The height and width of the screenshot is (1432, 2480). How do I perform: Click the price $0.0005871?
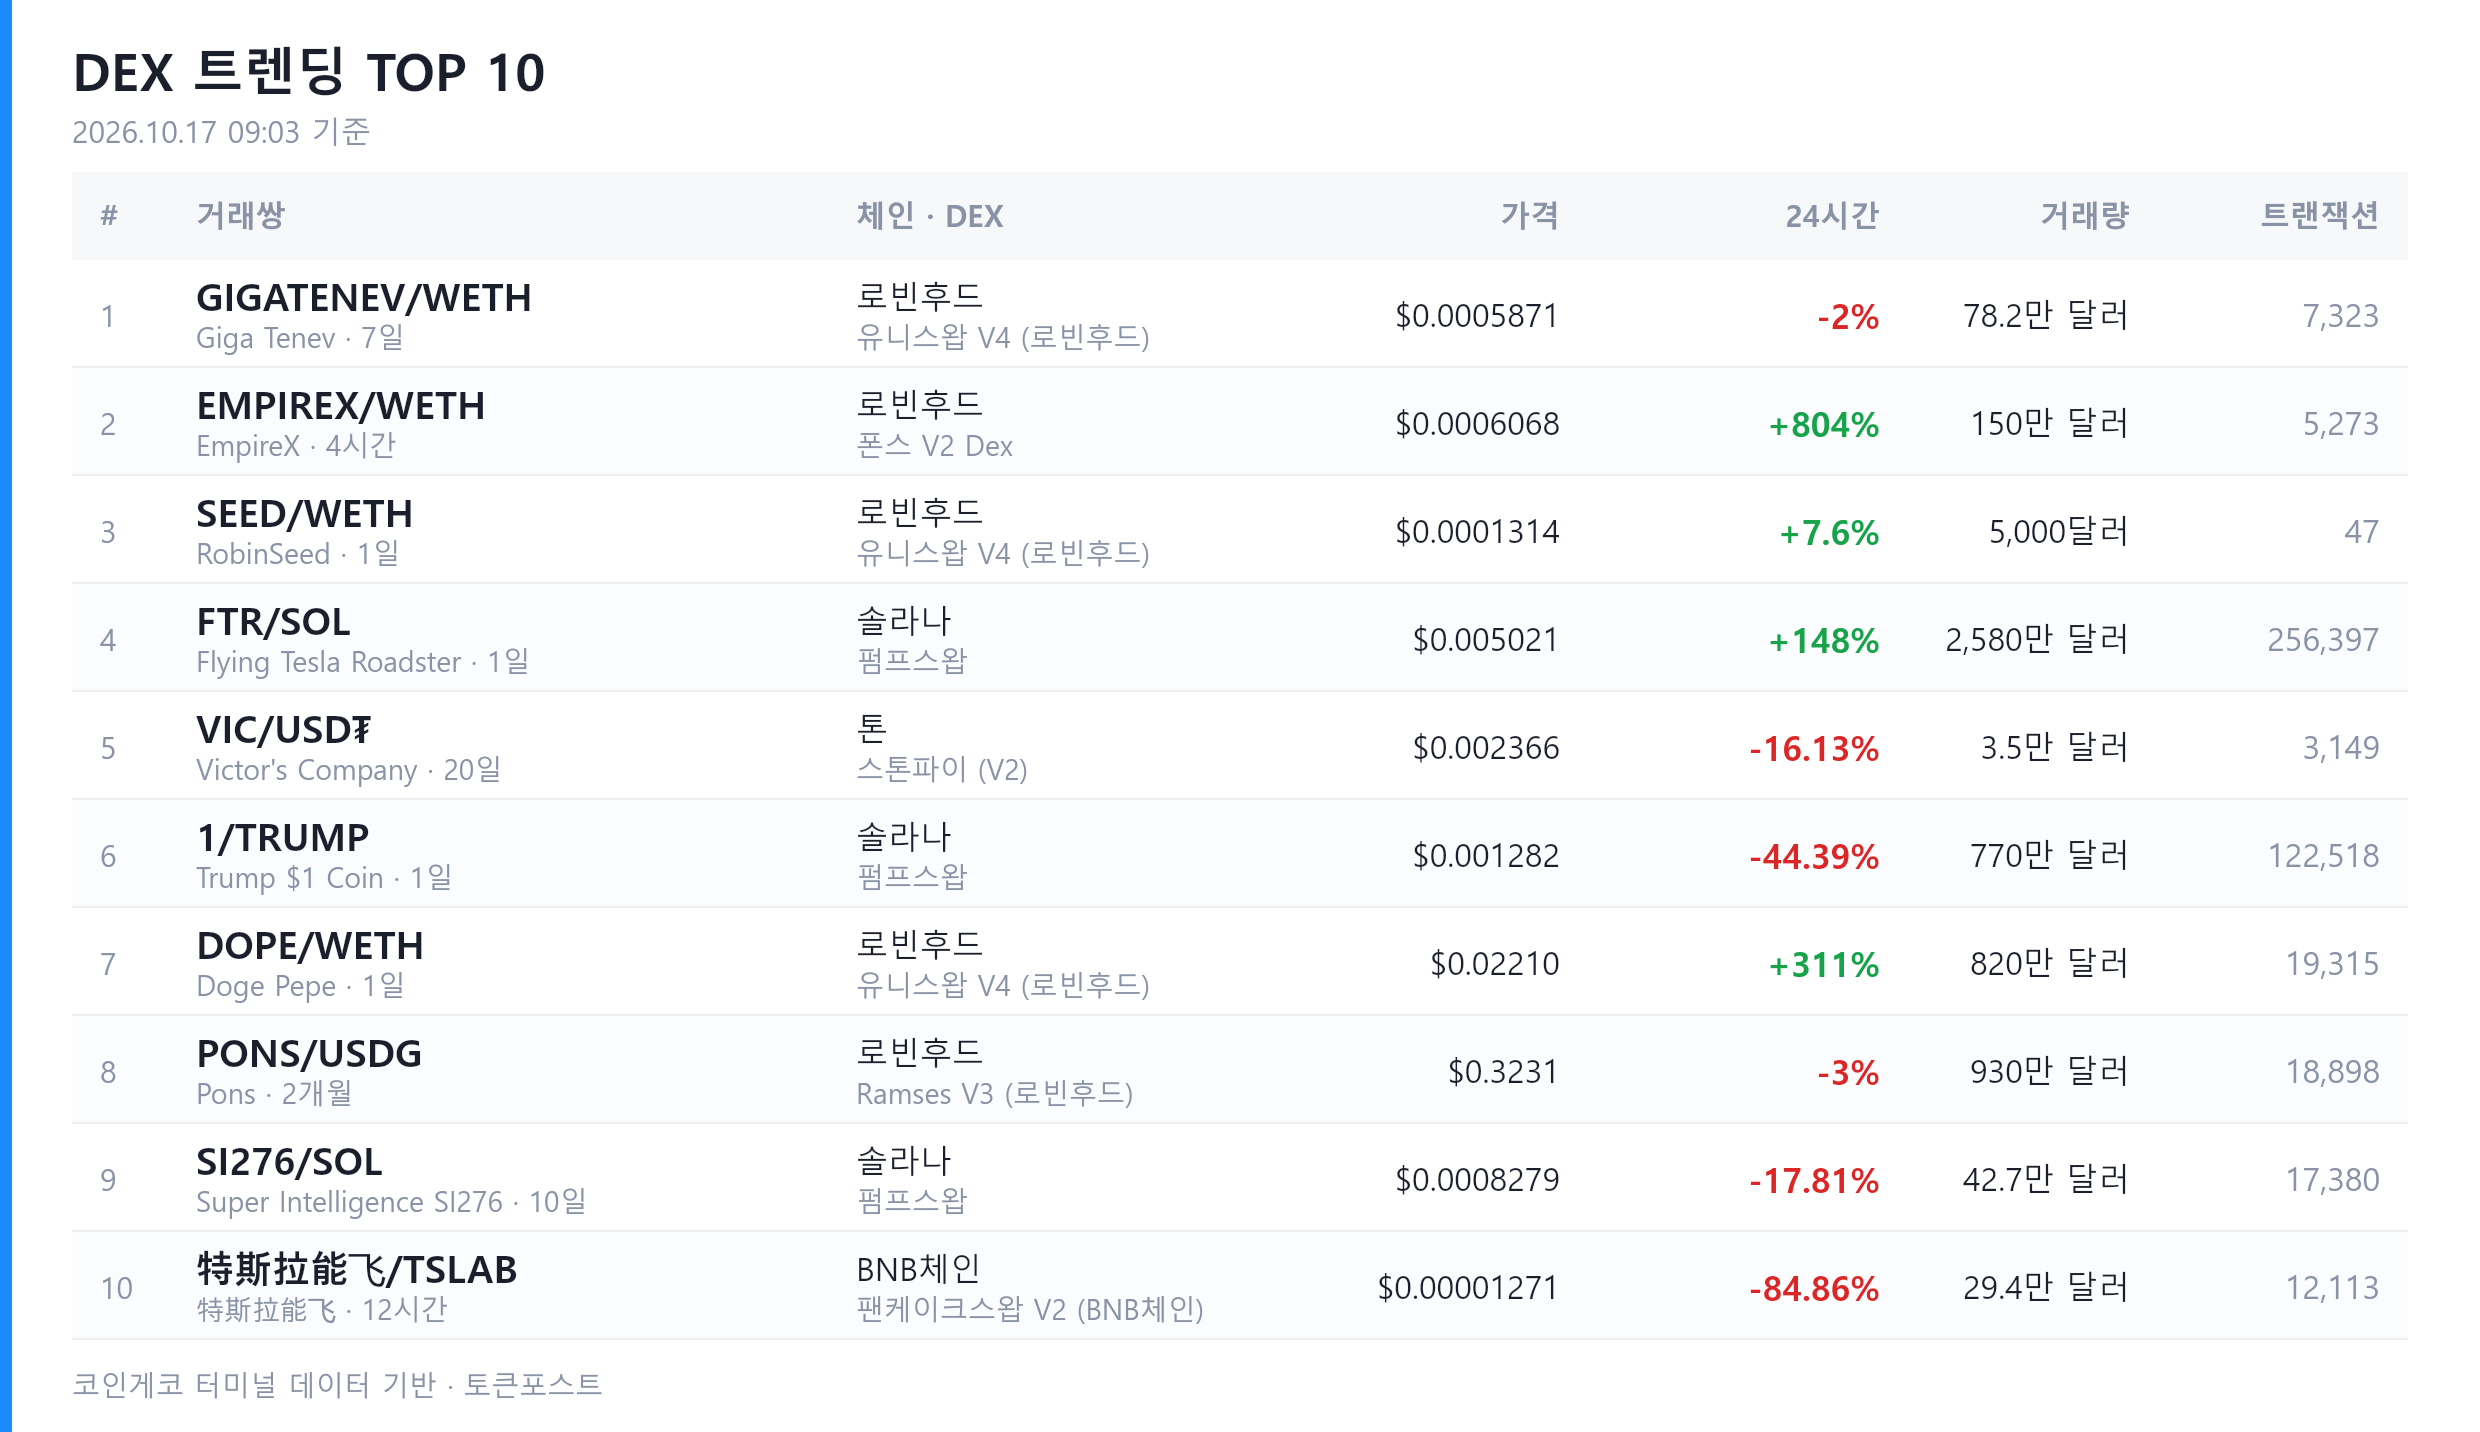point(1477,316)
